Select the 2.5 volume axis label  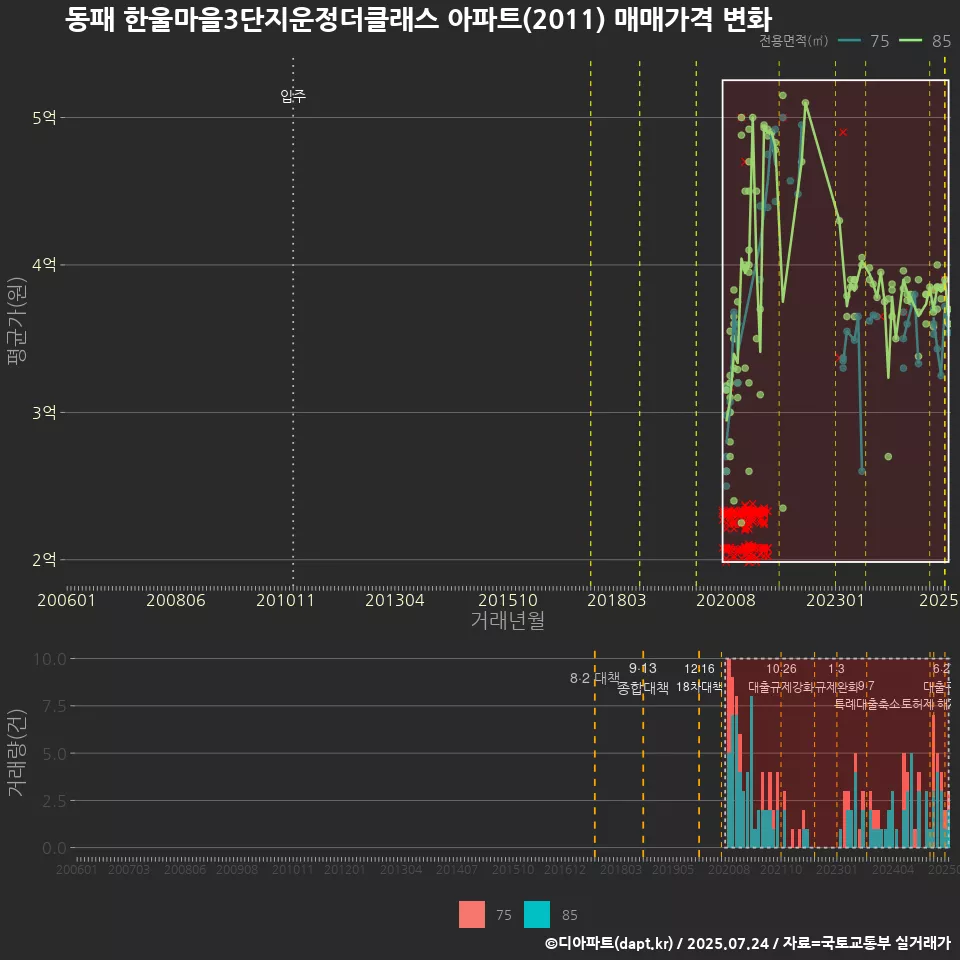(x=54, y=801)
